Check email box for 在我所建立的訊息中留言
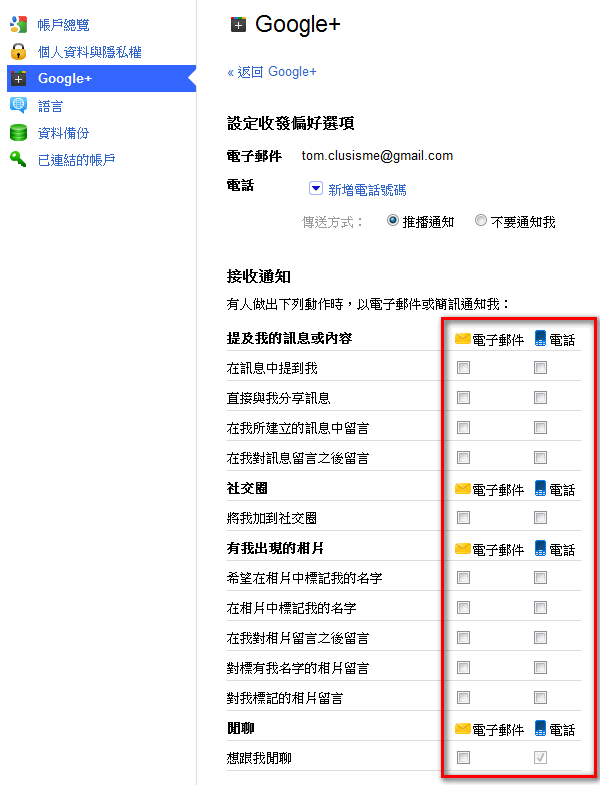The height and width of the screenshot is (785, 600). (x=463, y=428)
